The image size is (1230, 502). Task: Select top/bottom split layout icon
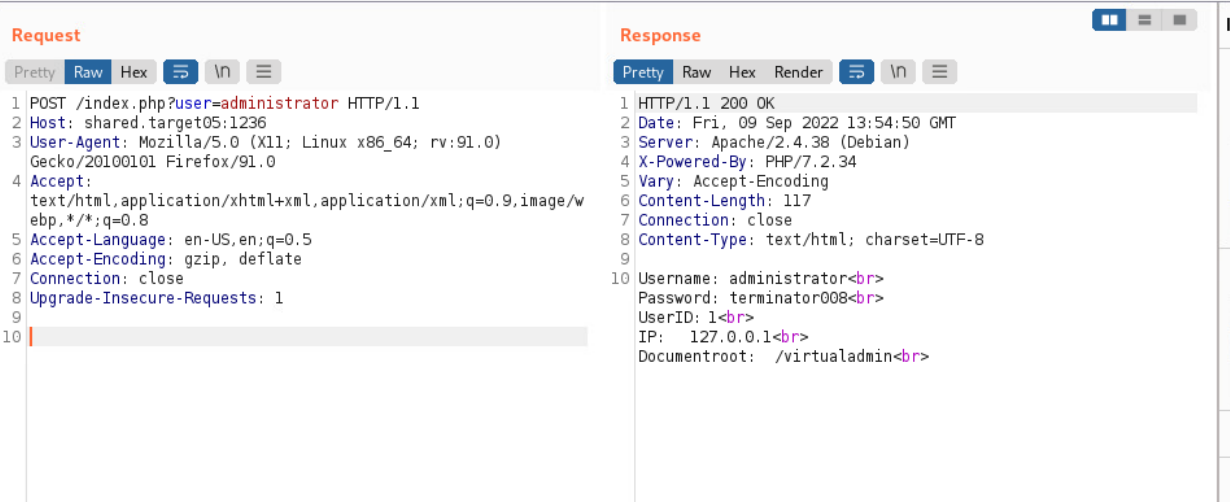(x=1145, y=20)
